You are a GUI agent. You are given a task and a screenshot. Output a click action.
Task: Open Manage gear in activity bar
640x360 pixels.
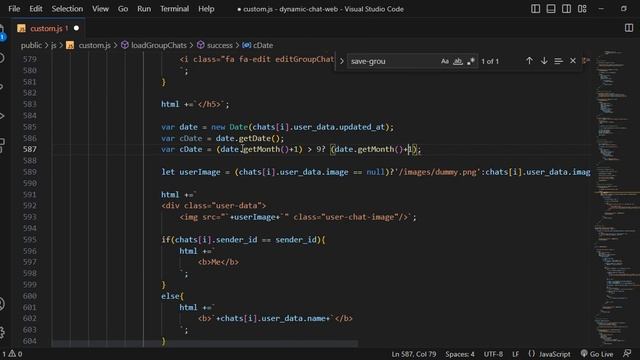2,332
